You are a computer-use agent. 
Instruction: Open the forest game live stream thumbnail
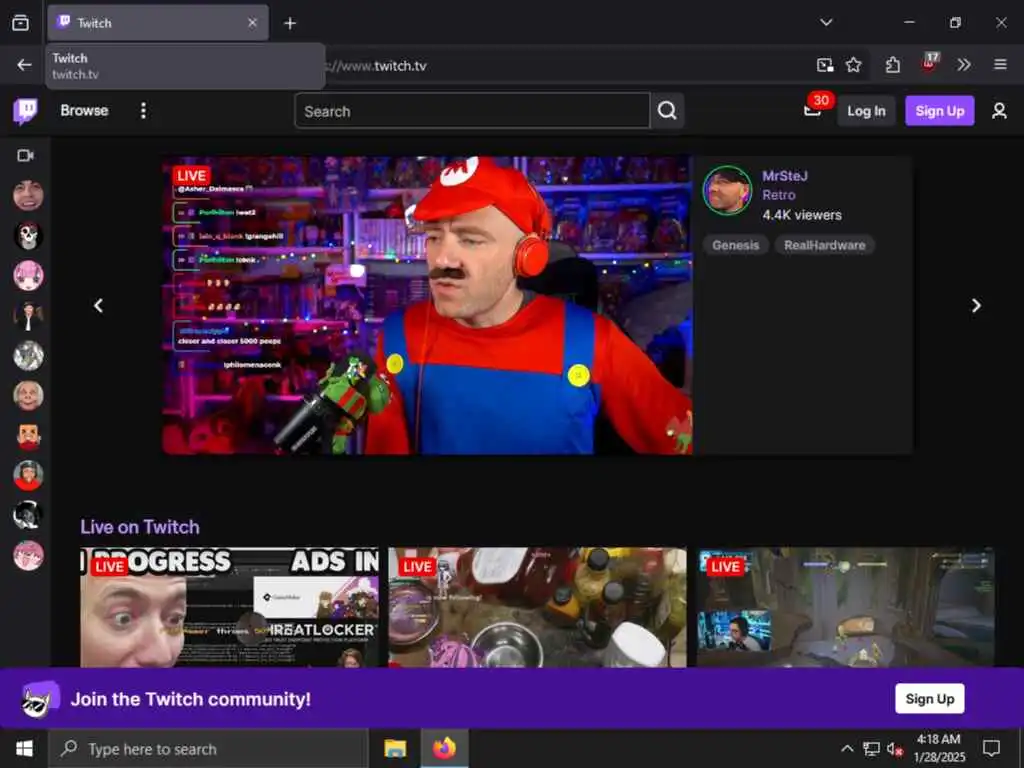tap(846, 607)
